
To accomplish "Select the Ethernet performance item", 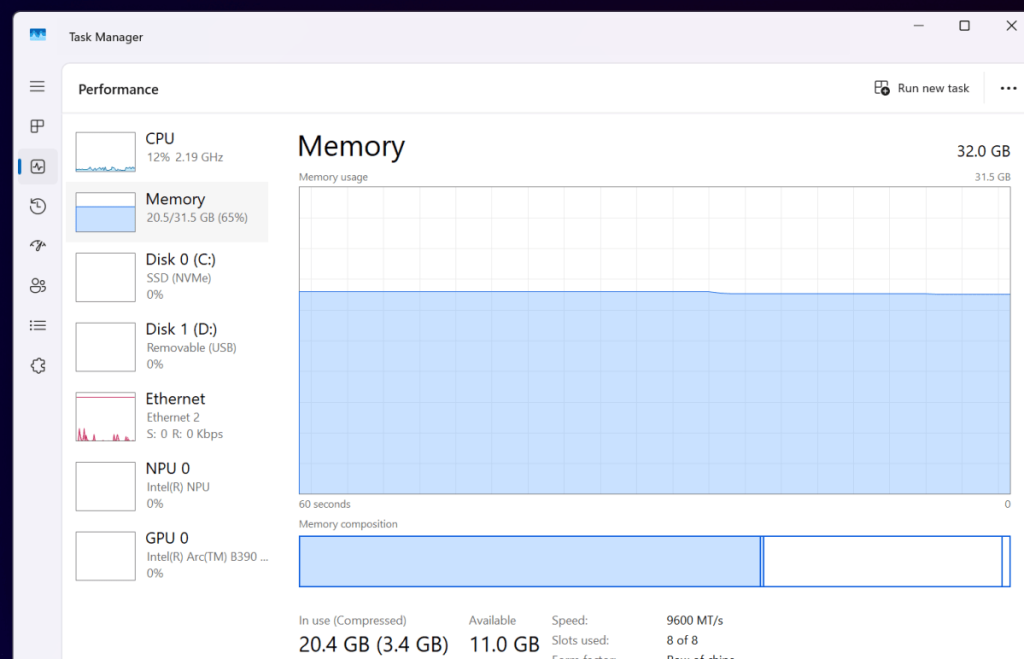I will [x=167, y=416].
